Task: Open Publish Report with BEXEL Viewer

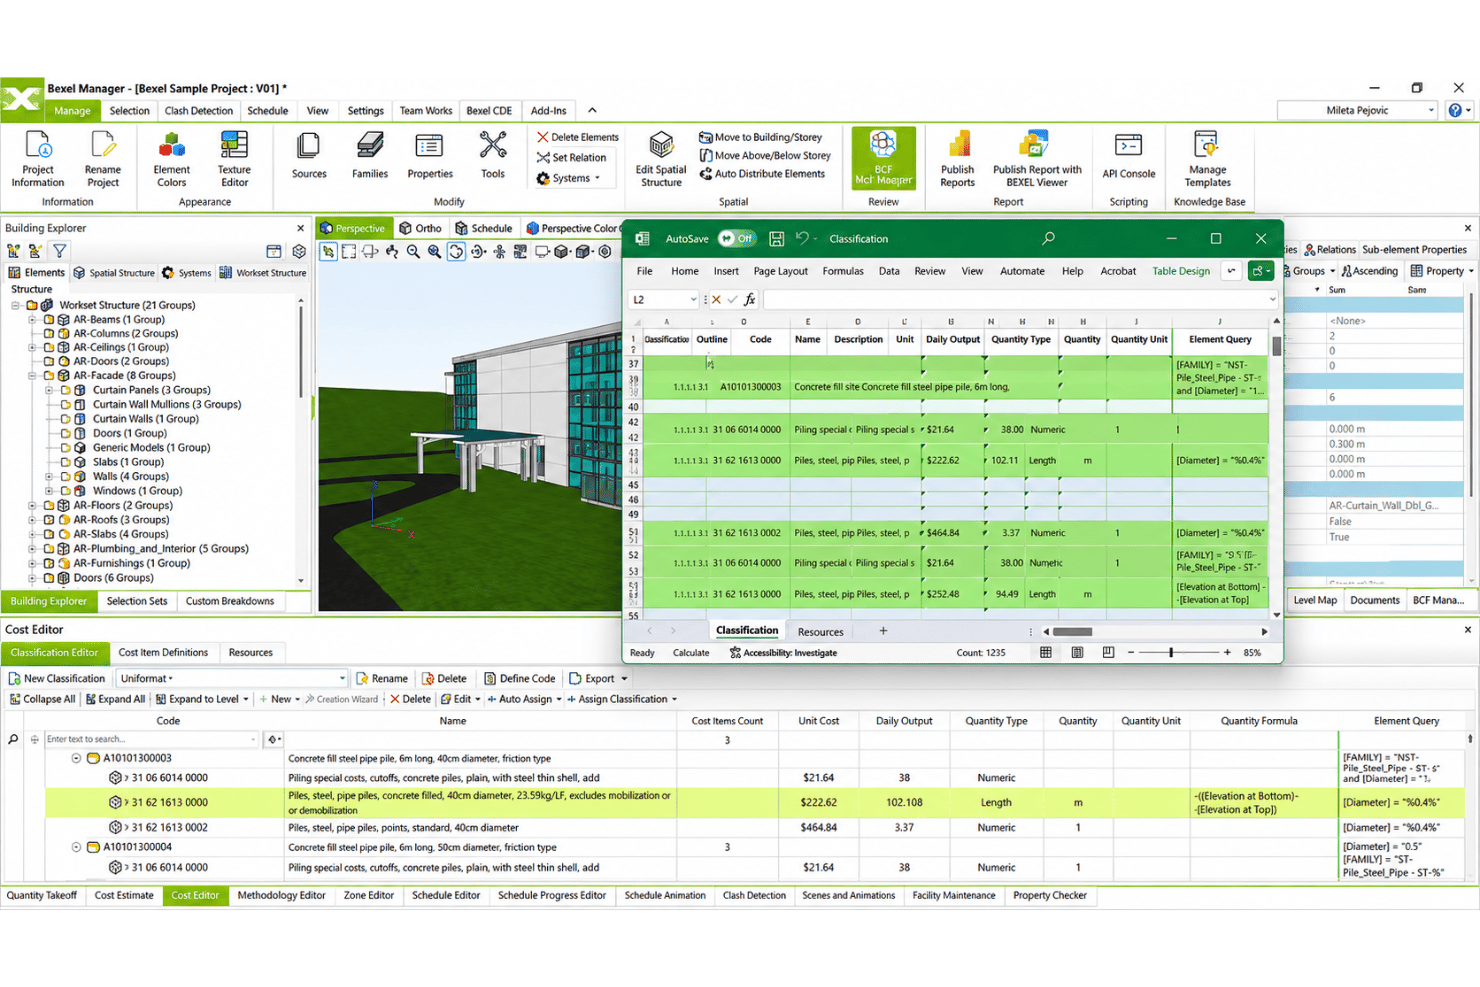Action: coord(1037,159)
